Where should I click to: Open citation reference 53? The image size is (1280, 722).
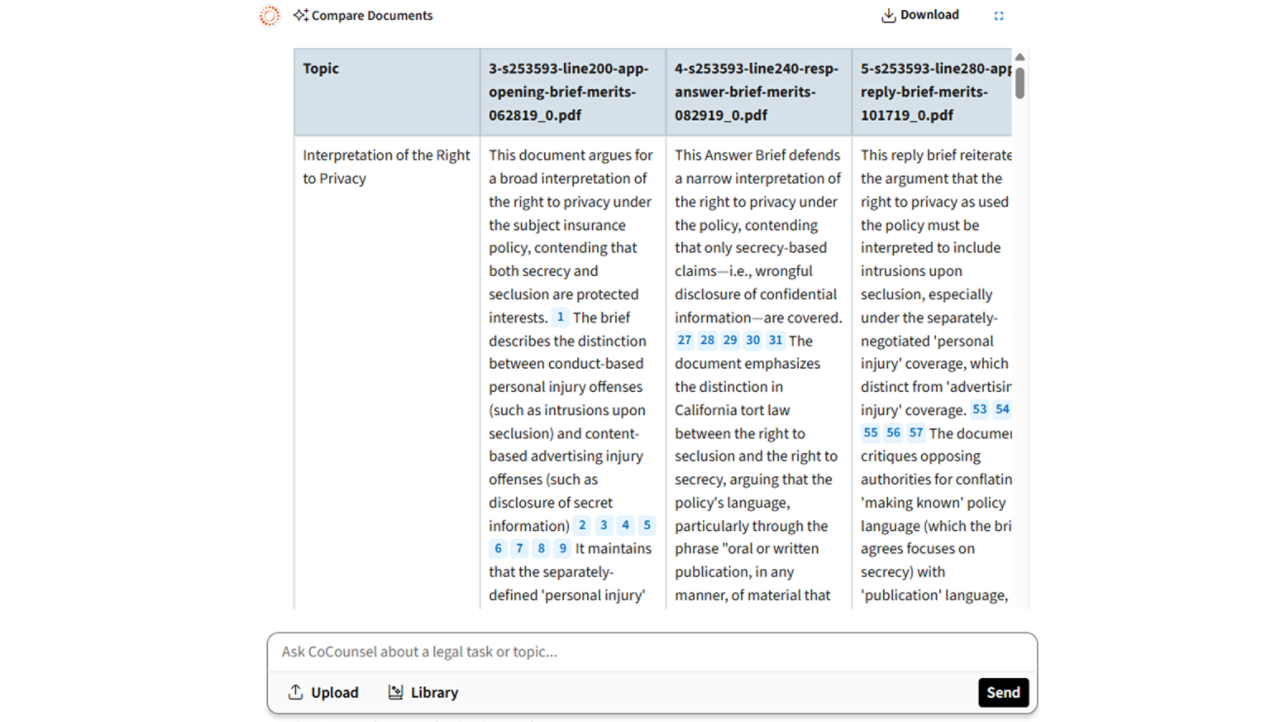980,409
